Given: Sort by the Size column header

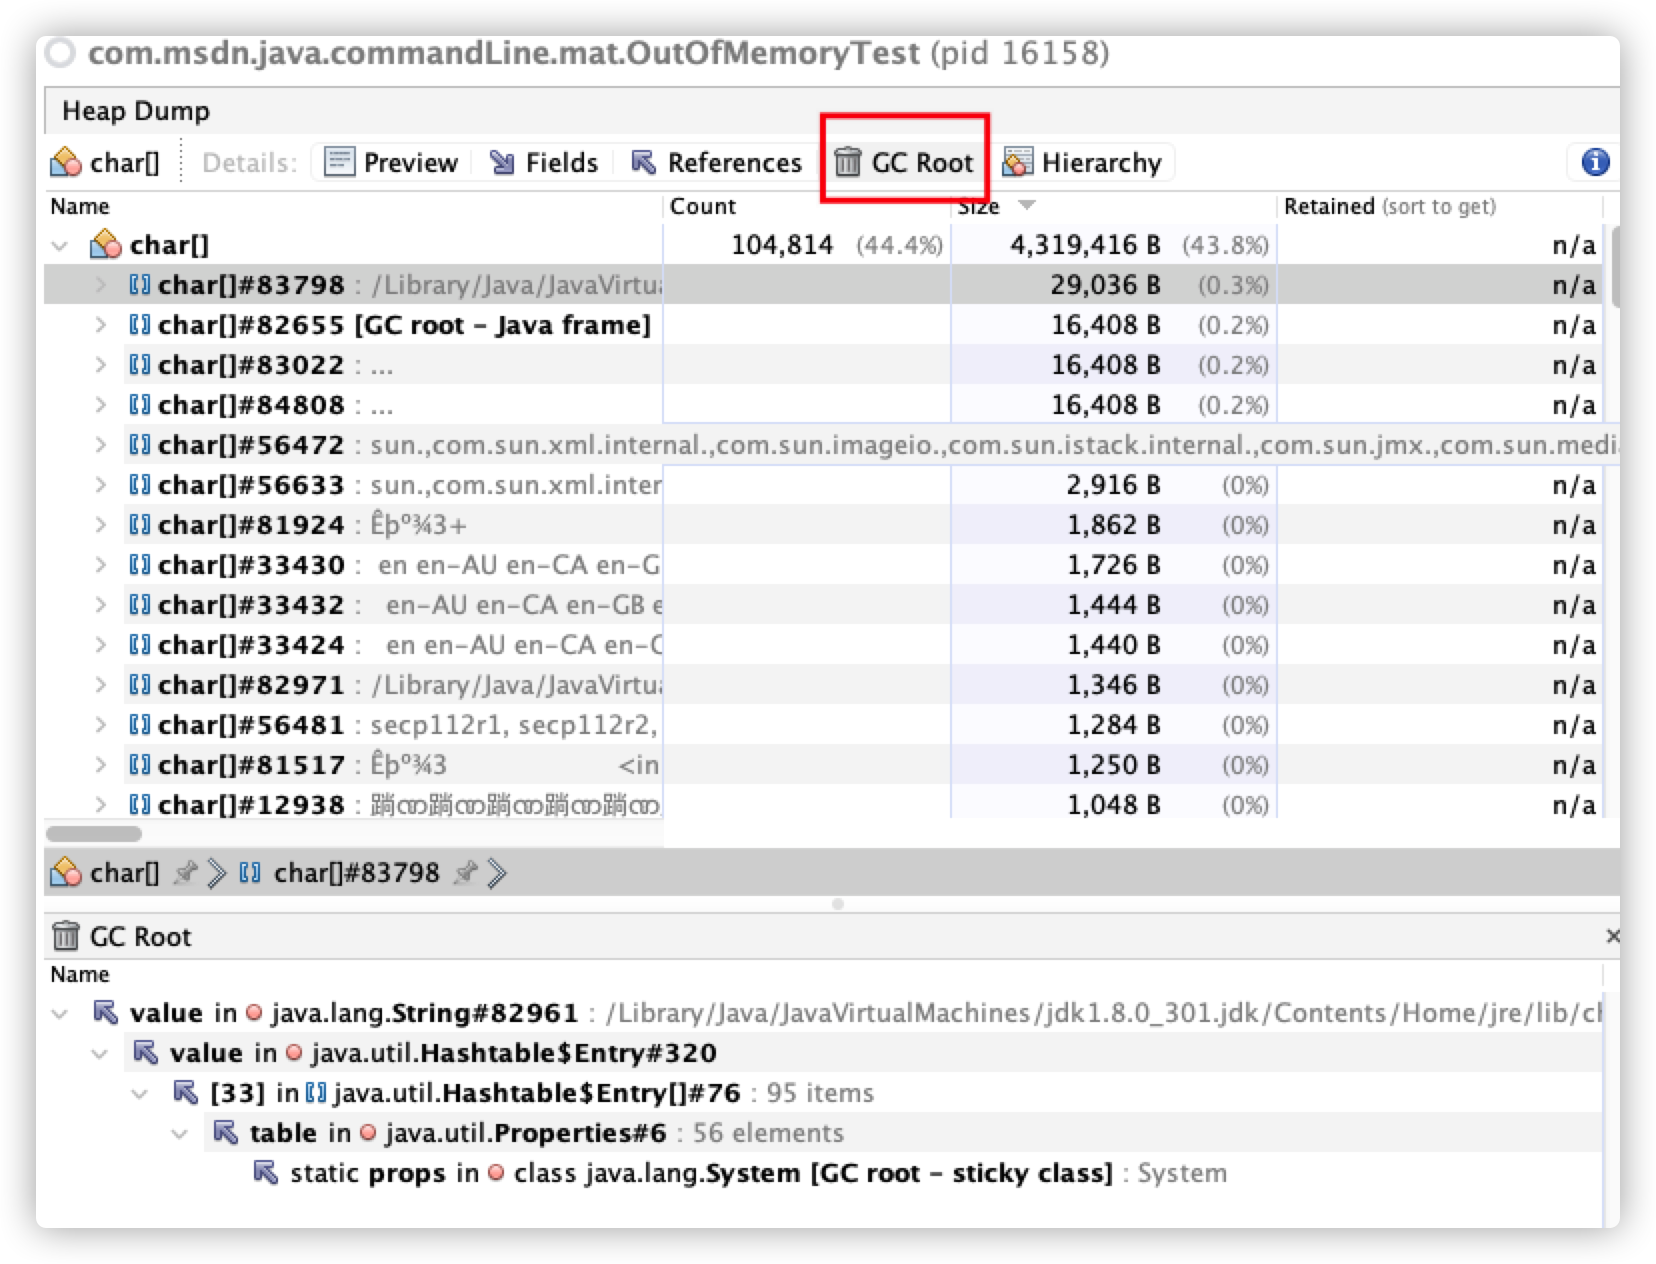Looking at the screenshot, I should click(980, 207).
